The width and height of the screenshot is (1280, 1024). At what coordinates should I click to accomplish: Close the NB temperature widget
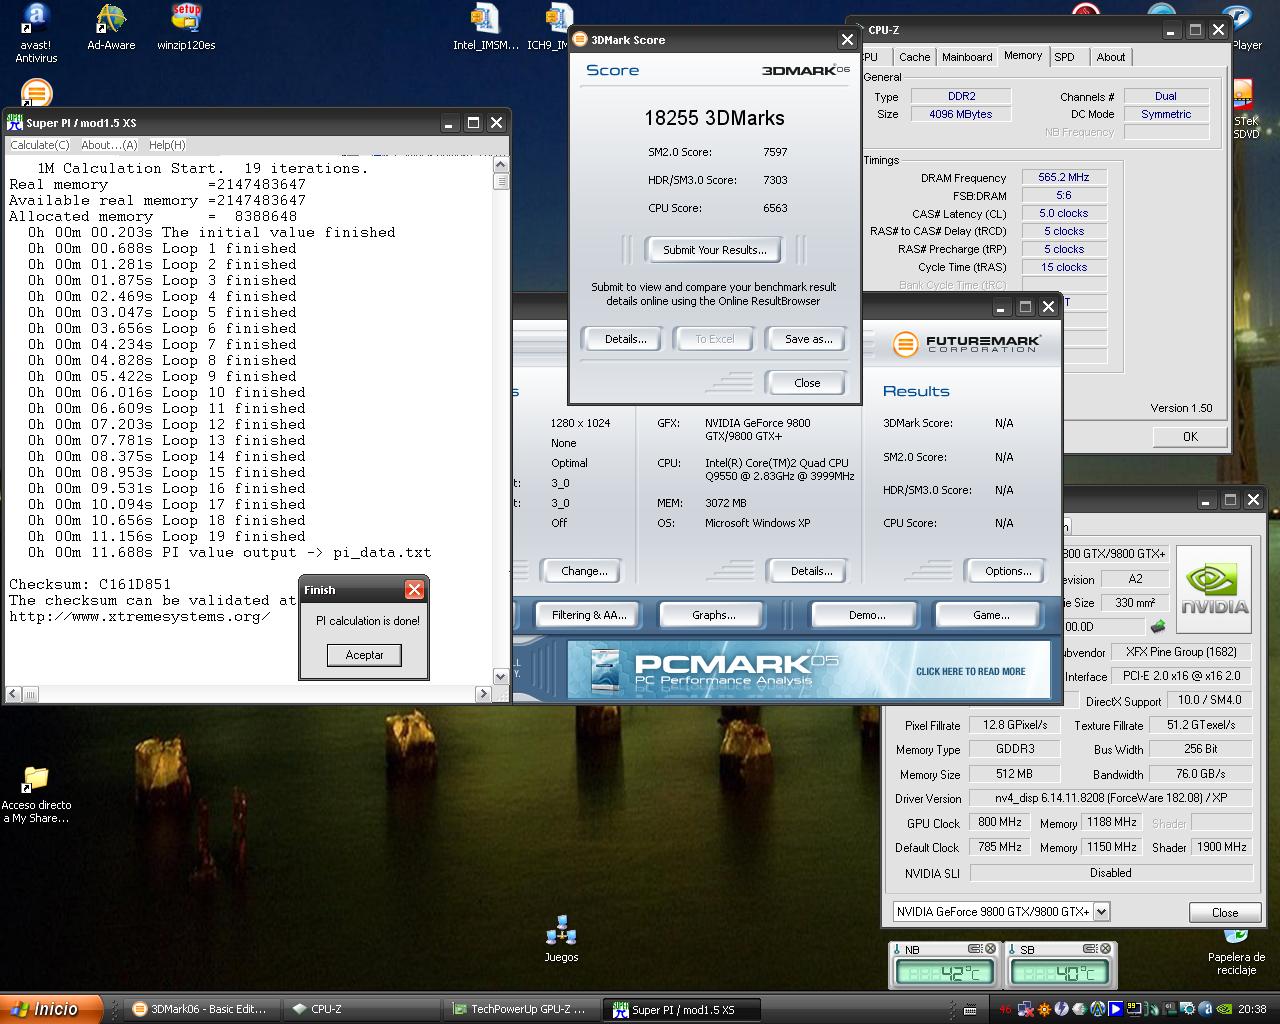(990, 949)
